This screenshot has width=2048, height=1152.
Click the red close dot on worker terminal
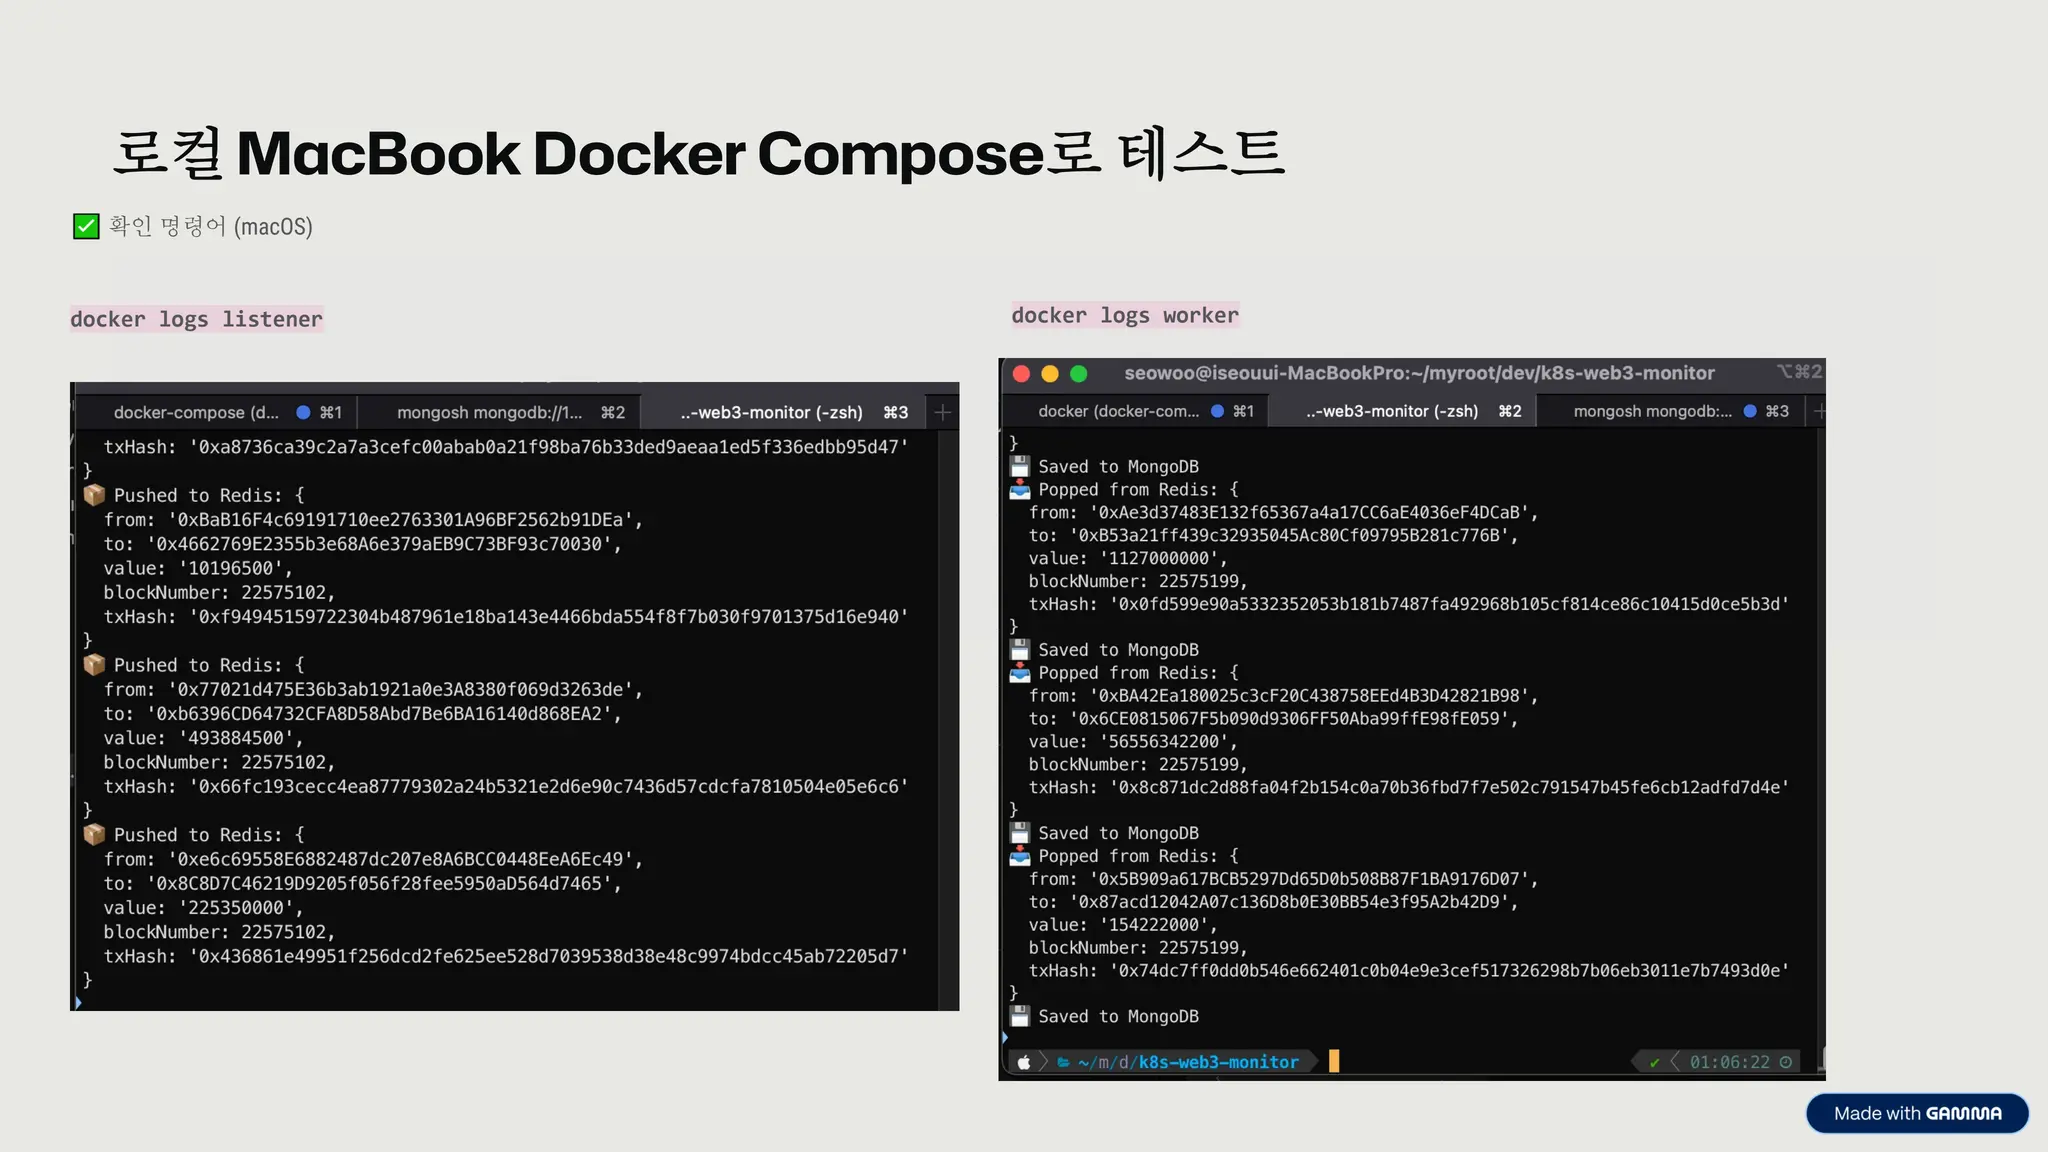[1021, 374]
